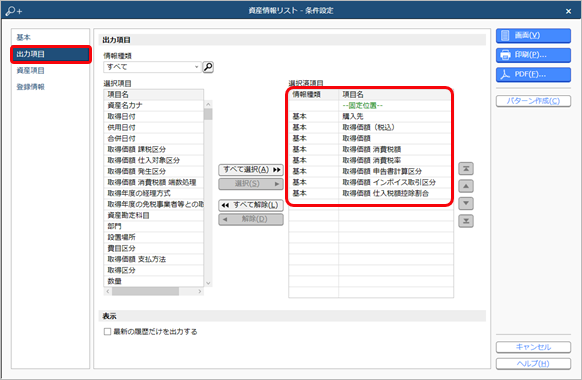Click the horizontal scrollbar thumb under 選択項目 list
The image size is (582, 380).
click(x=146, y=292)
